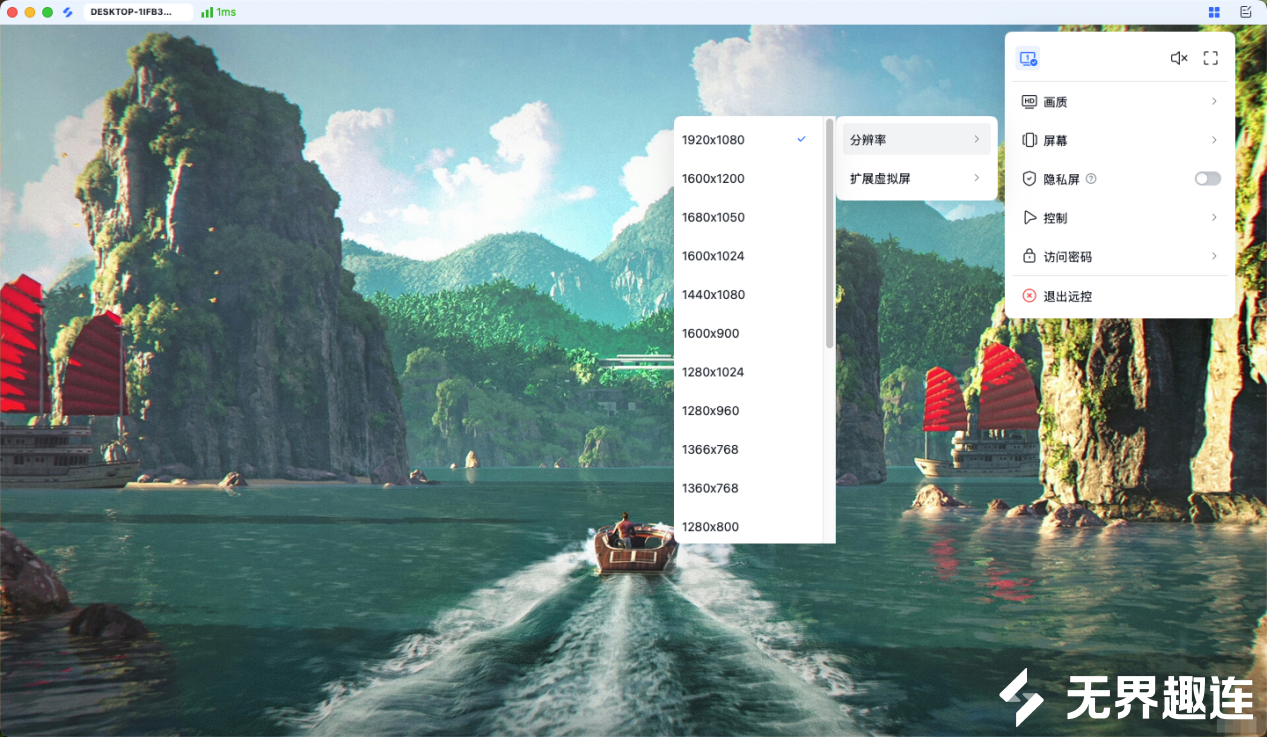The height and width of the screenshot is (737, 1267).
Task: Click the checkmark beside 1920x1080
Action: (x=801, y=139)
